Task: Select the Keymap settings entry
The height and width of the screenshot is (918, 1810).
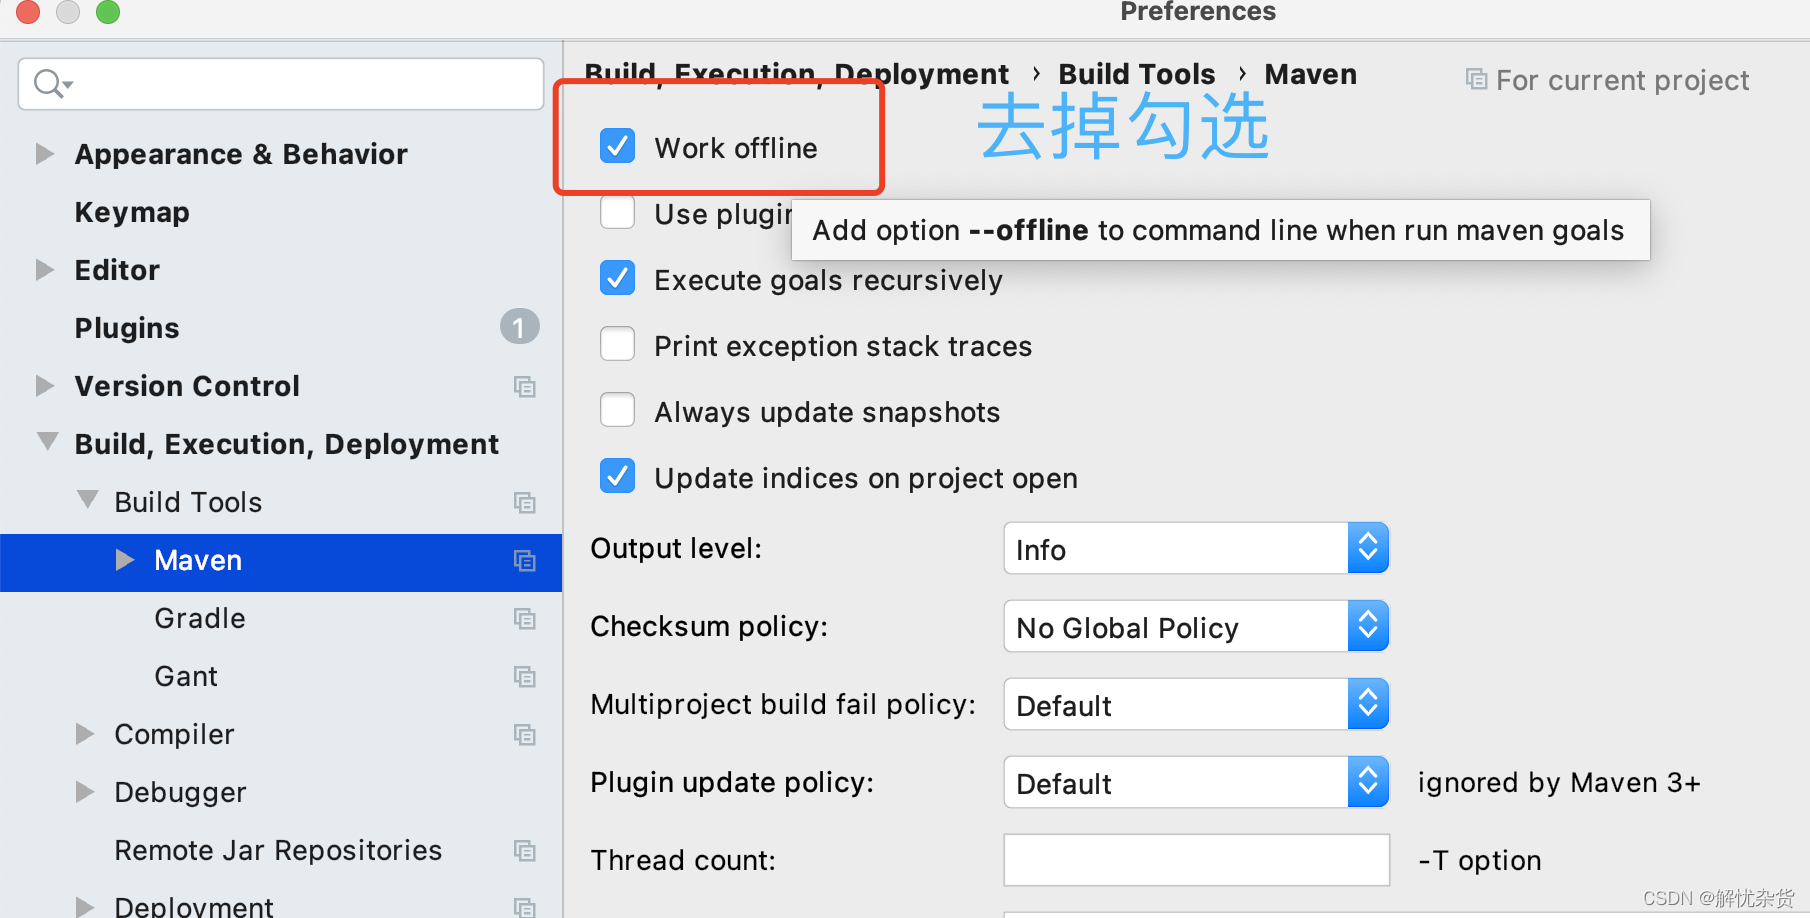Action: tap(131, 212)
